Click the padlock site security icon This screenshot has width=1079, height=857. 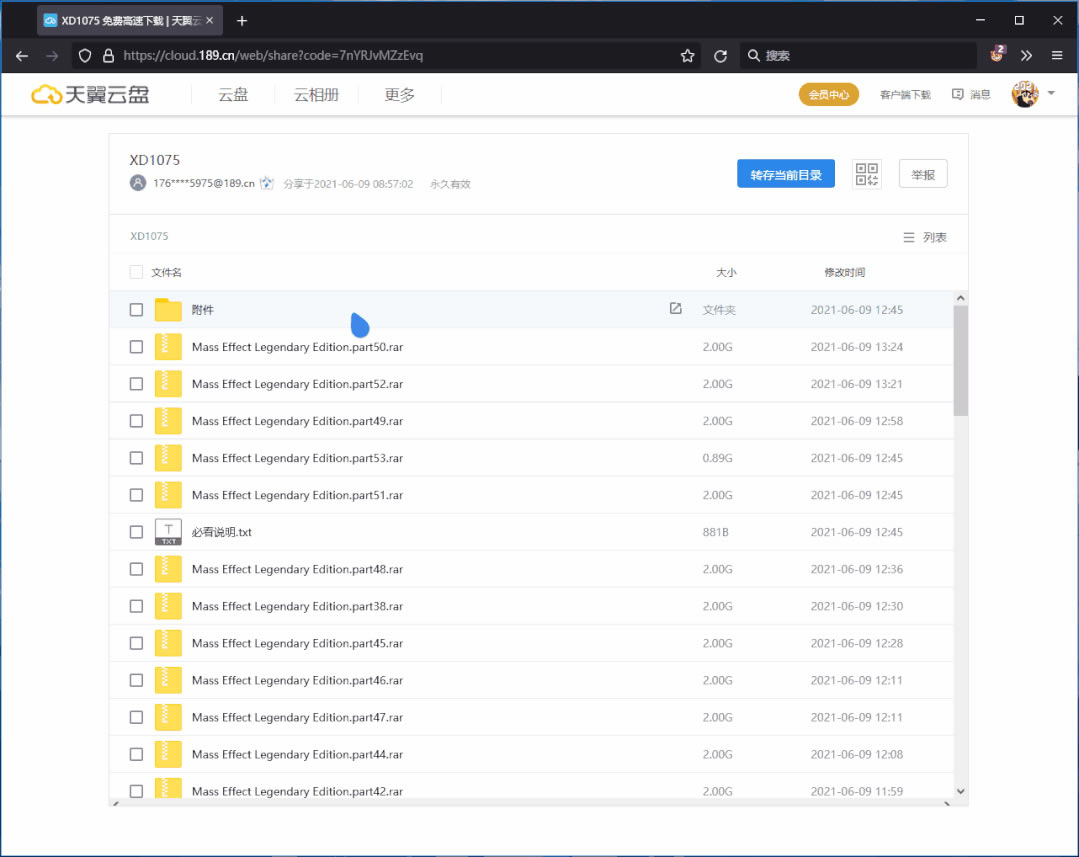pyautogui.click(x=108, y=56)
